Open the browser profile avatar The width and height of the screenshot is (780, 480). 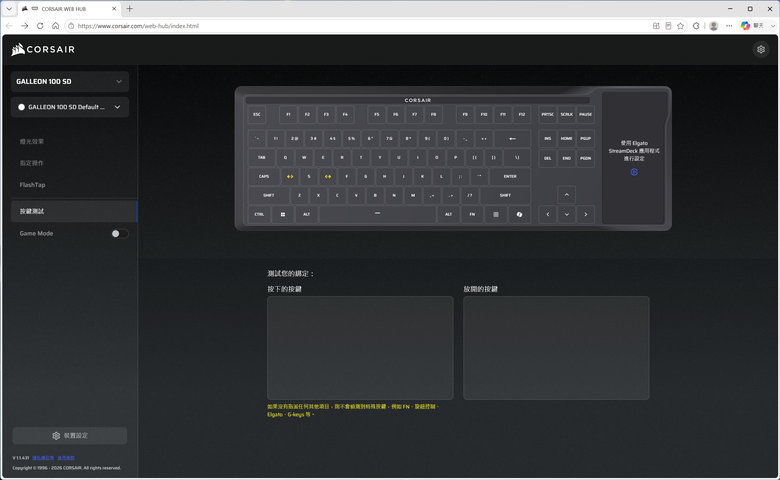[713, 26]
